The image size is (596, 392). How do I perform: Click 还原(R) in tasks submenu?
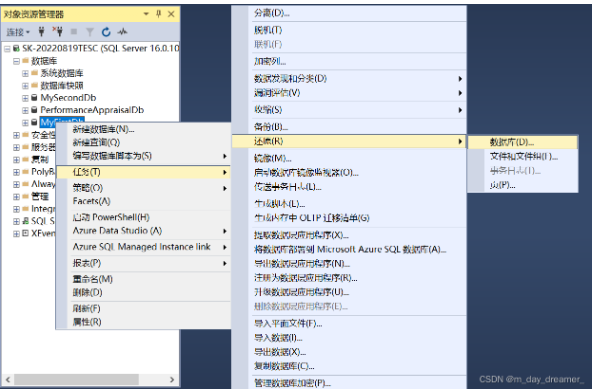(349, 141)
